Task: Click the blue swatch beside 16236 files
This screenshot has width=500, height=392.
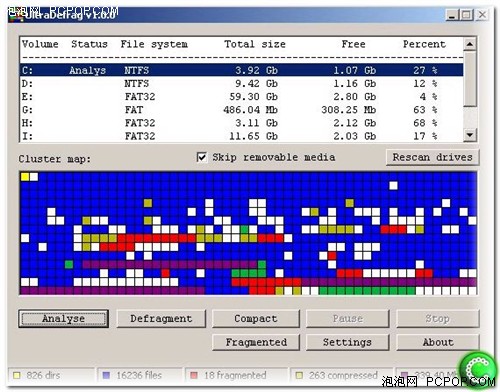Action: coord(106,376)
